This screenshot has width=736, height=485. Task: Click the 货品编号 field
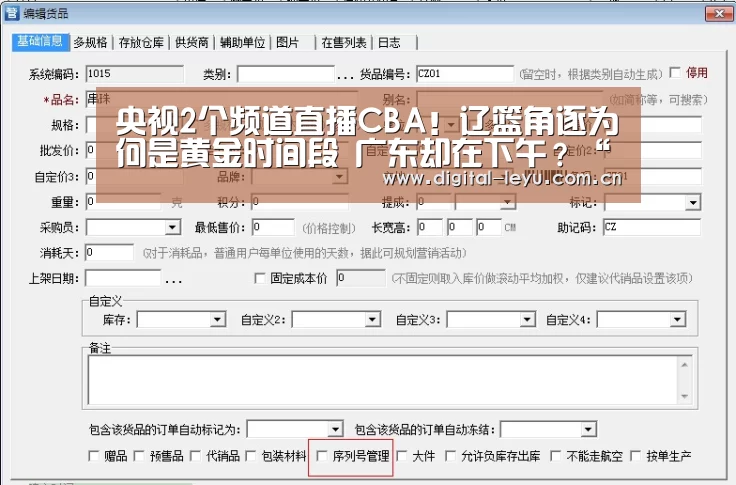click(x=465, y=74)
